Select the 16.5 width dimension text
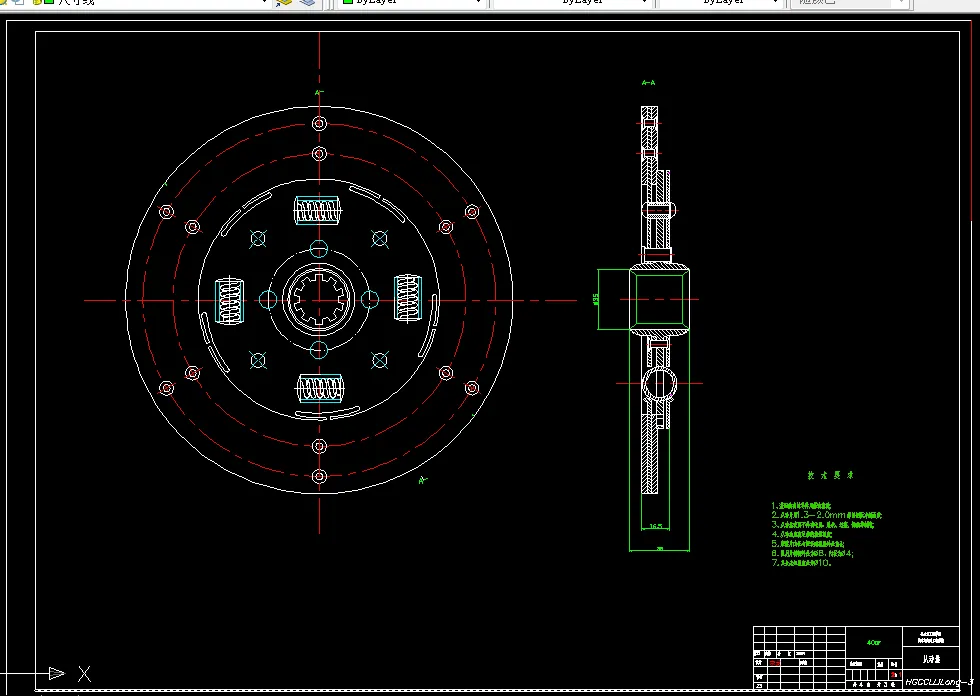 click(656, 527)
